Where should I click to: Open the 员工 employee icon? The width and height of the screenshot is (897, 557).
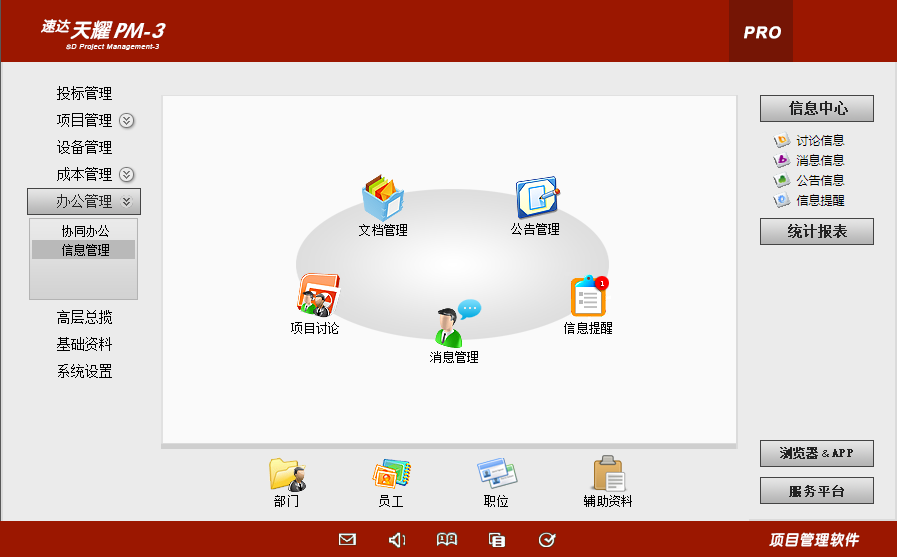coord(391,475)
